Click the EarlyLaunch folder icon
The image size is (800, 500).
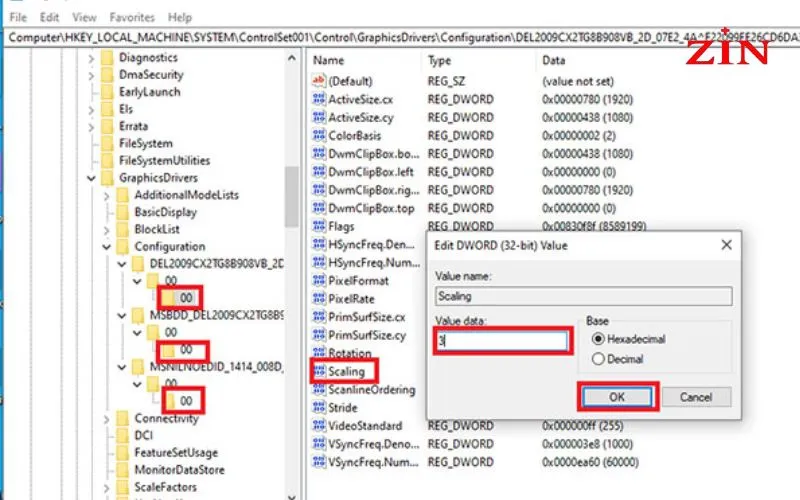point(107,92)
